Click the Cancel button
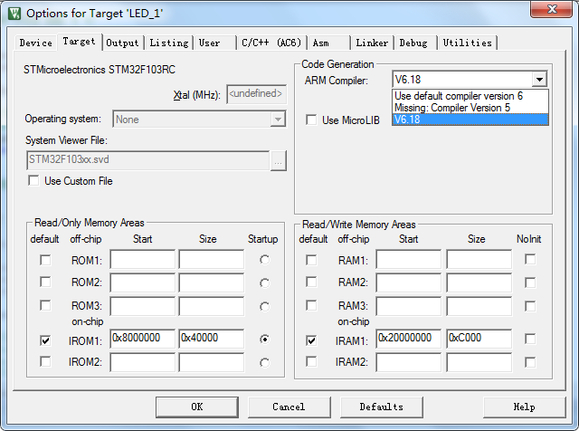 (289, 407)
